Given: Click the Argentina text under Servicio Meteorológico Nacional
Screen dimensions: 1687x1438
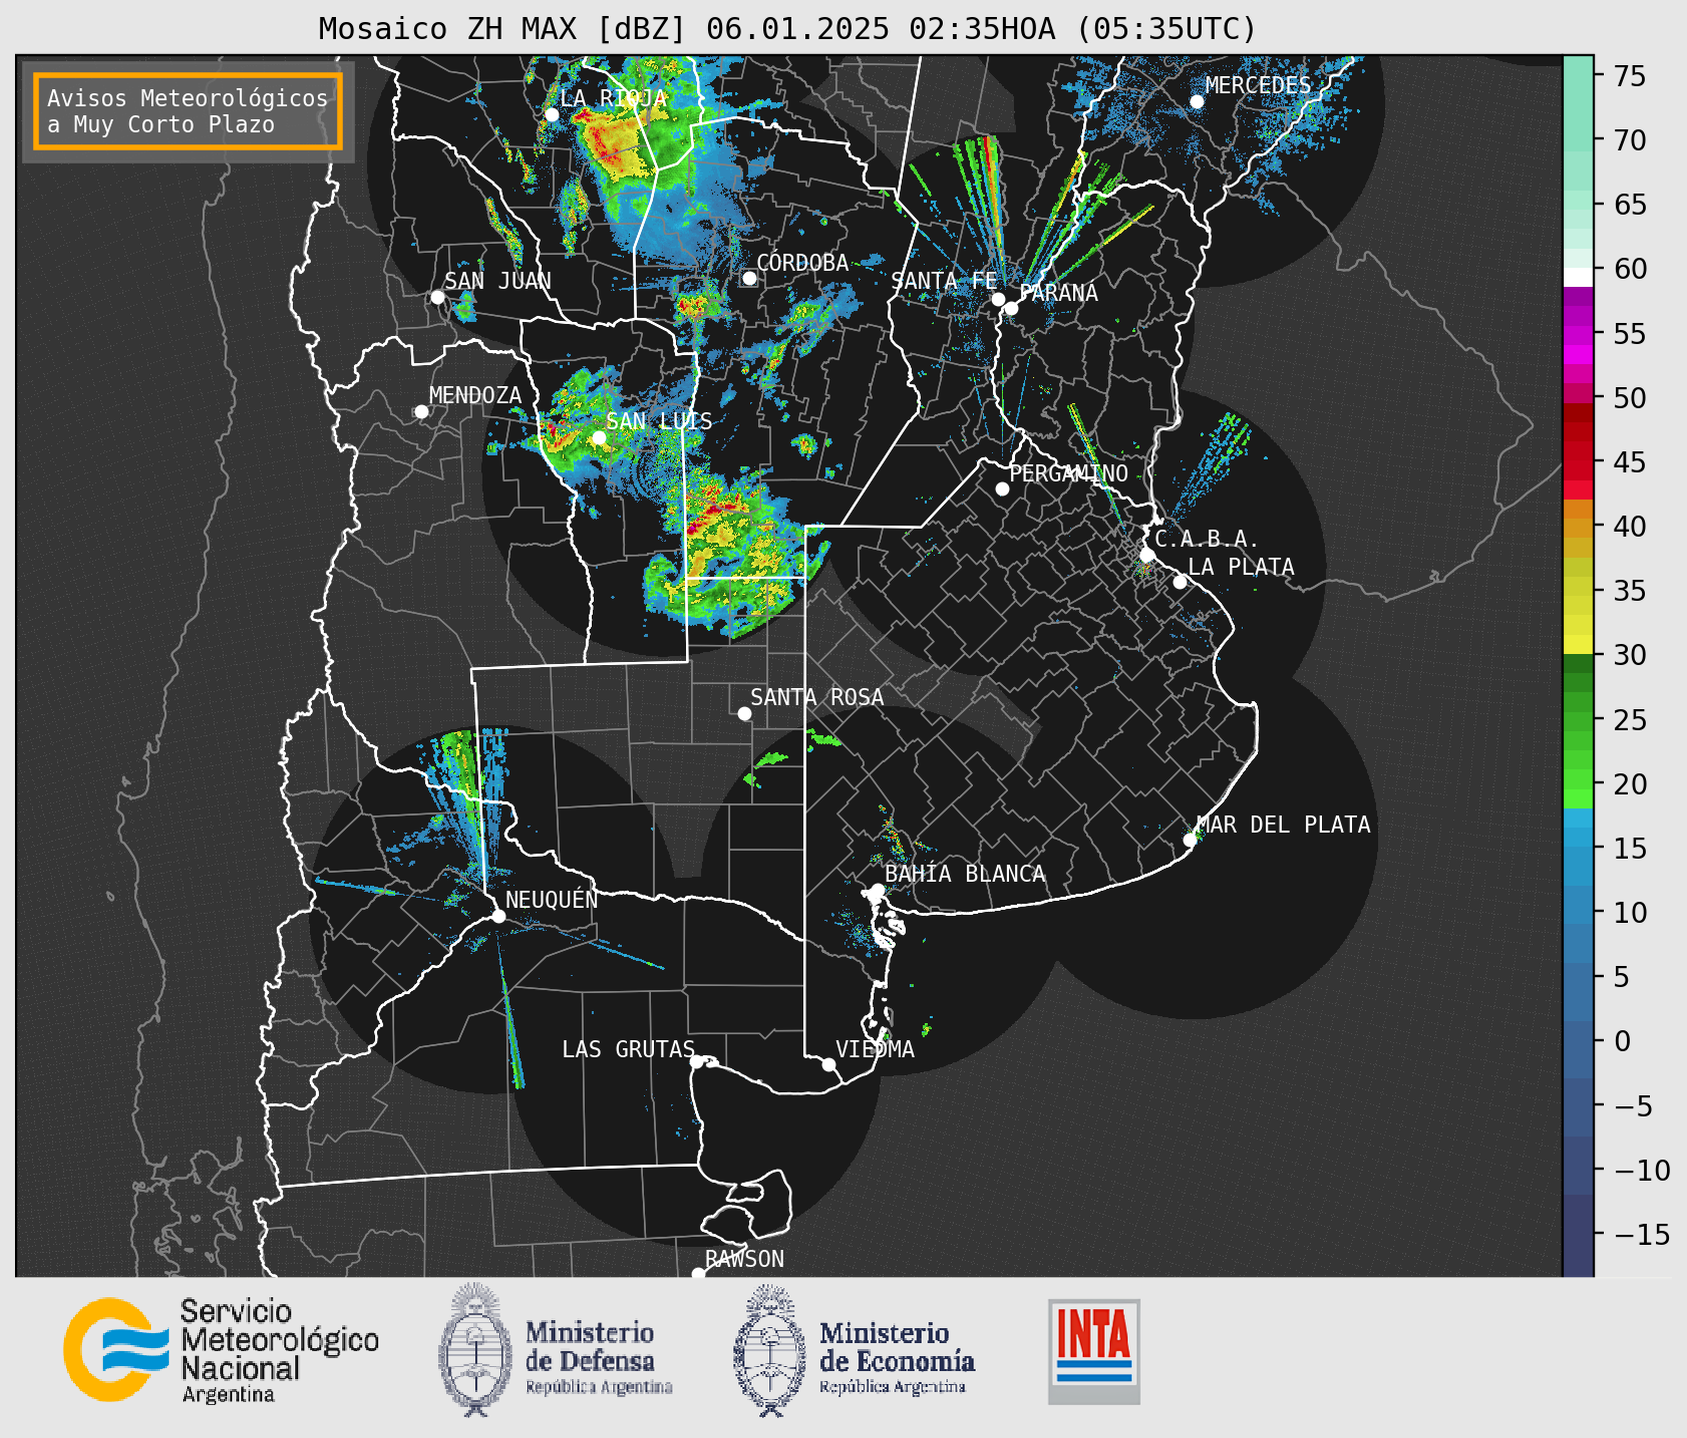Looking at the screenshot, I should (228, 1394).
